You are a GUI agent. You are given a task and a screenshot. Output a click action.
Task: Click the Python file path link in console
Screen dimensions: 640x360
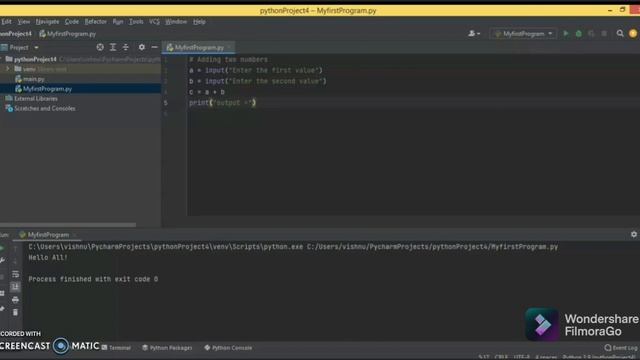click(x=432, y=247)
